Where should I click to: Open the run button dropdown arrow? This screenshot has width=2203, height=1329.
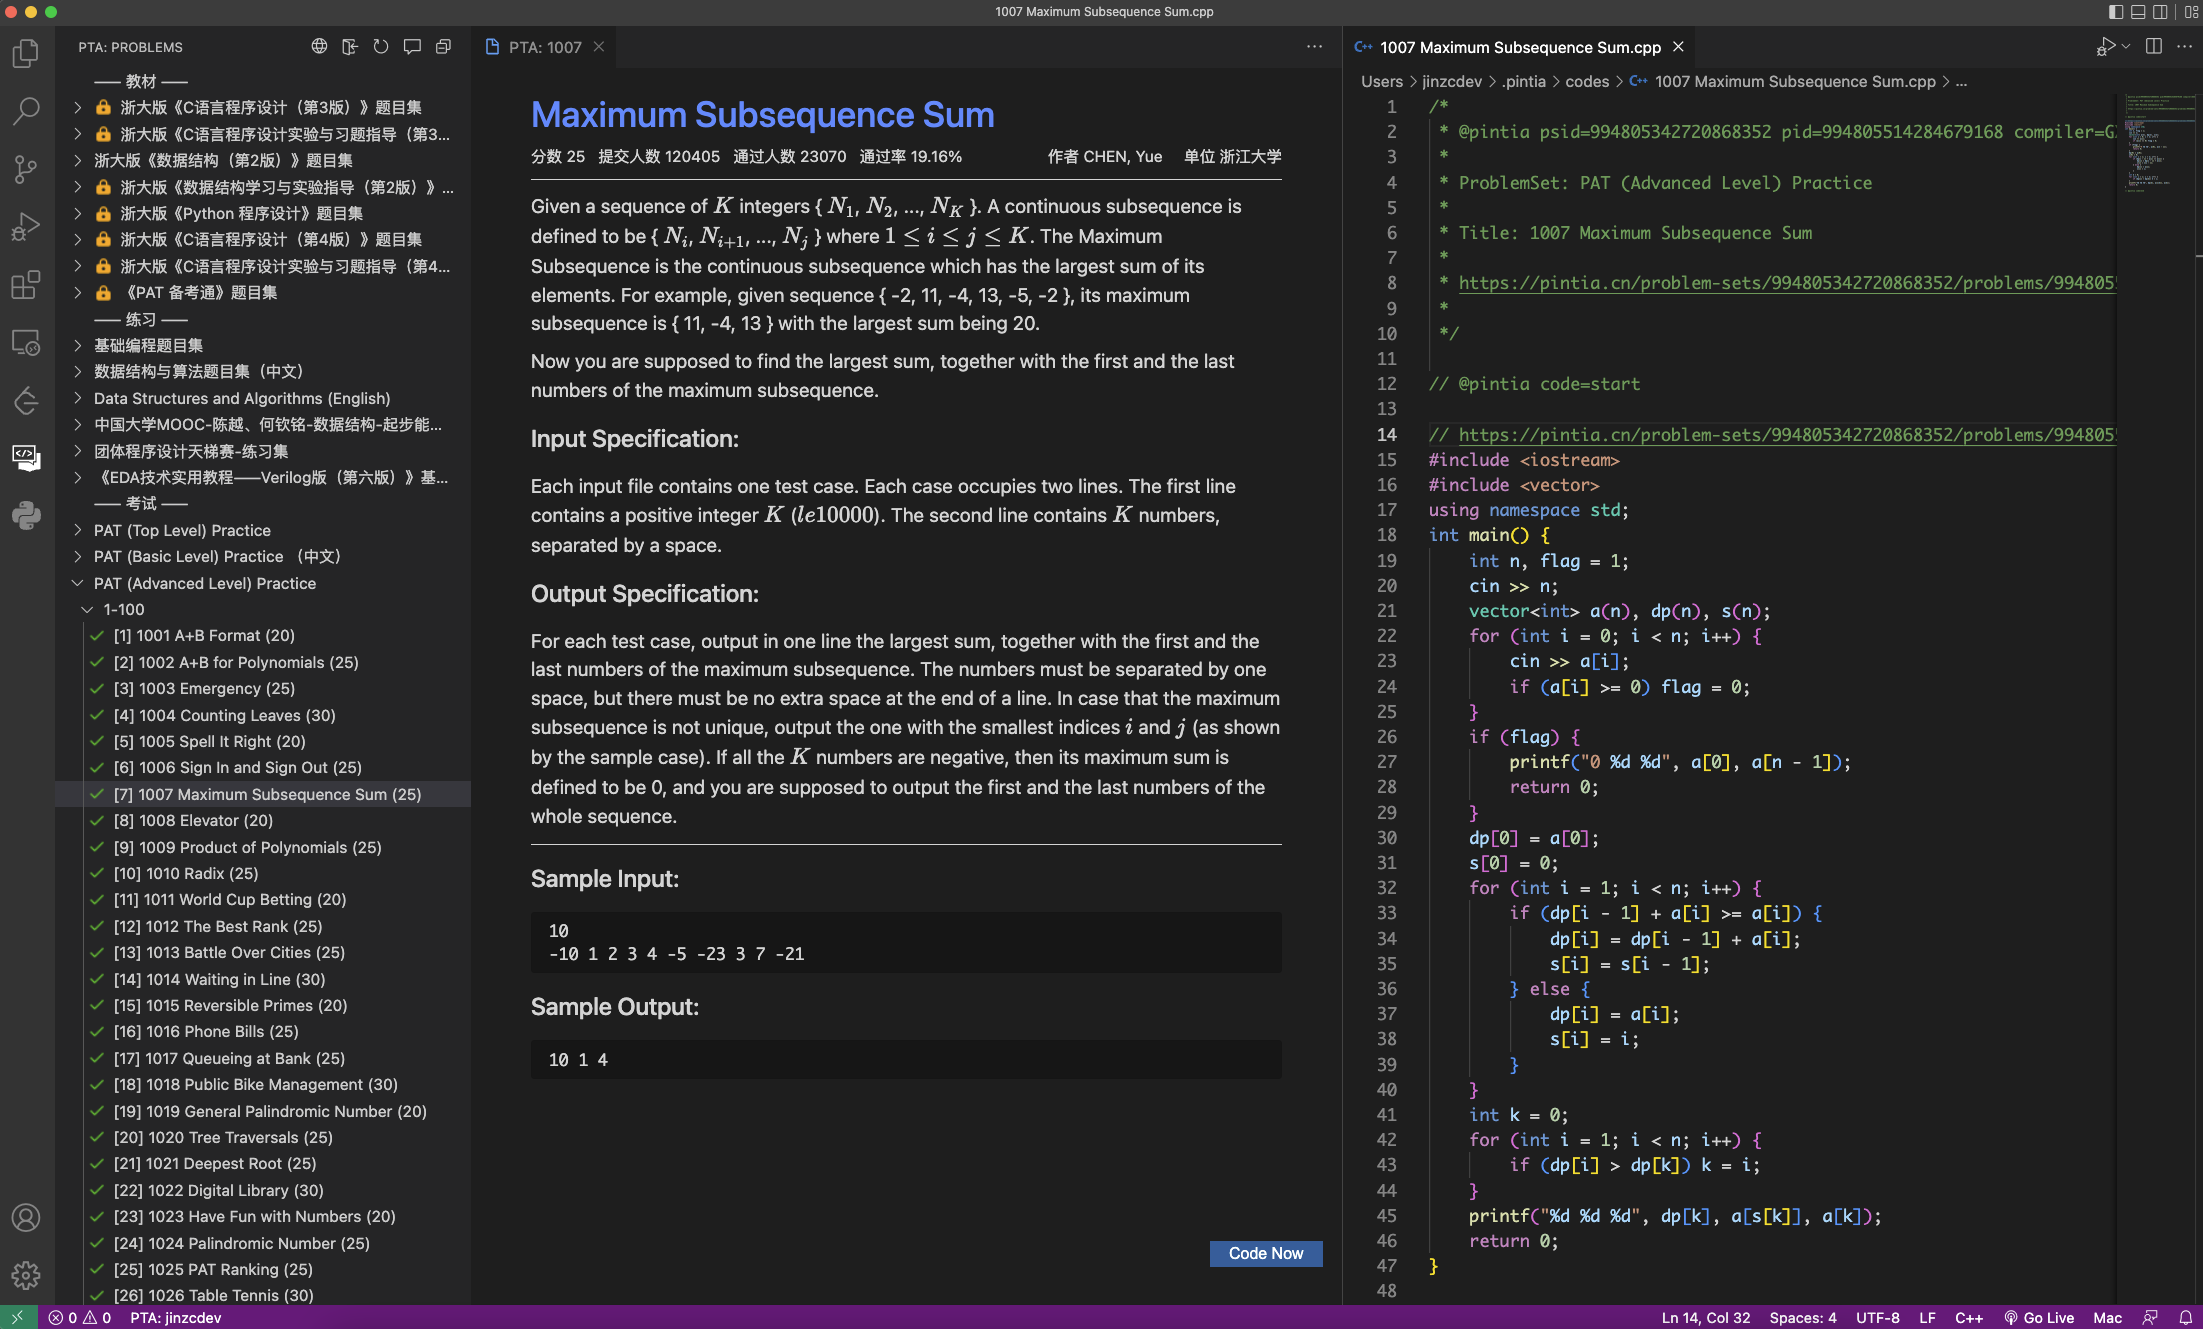click(x=2126, y=47)
